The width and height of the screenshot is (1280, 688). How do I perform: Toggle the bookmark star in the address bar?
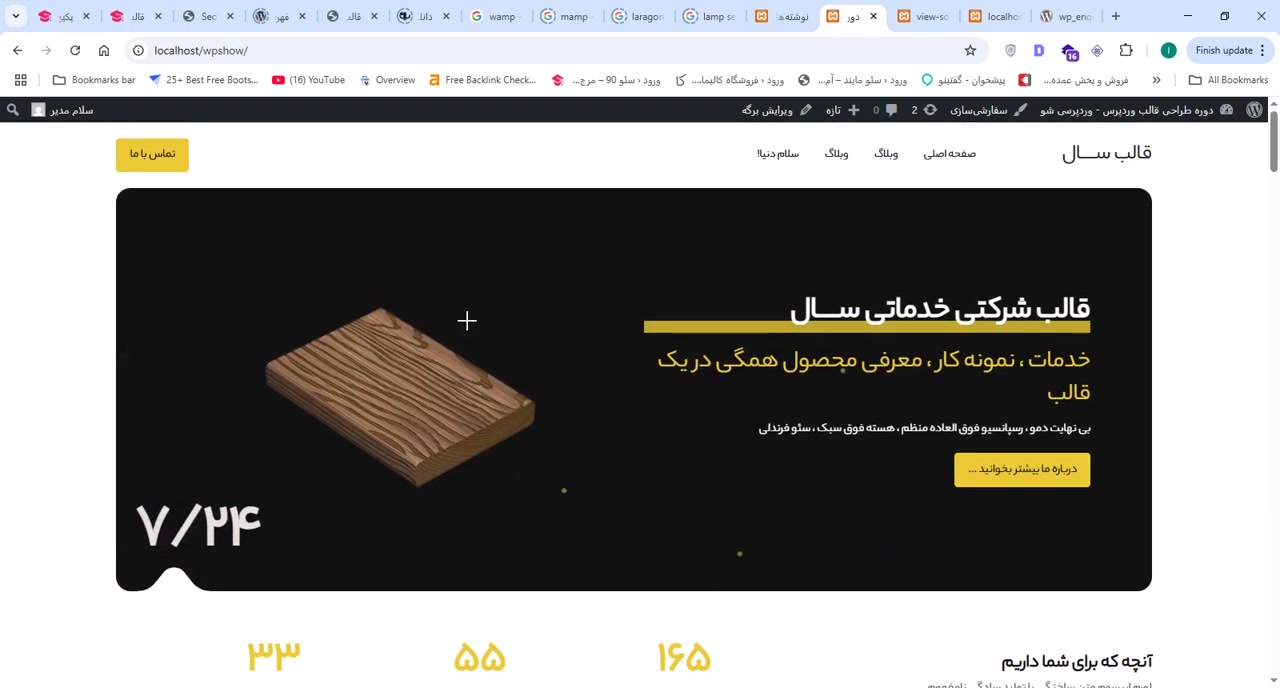pos(970,50)
